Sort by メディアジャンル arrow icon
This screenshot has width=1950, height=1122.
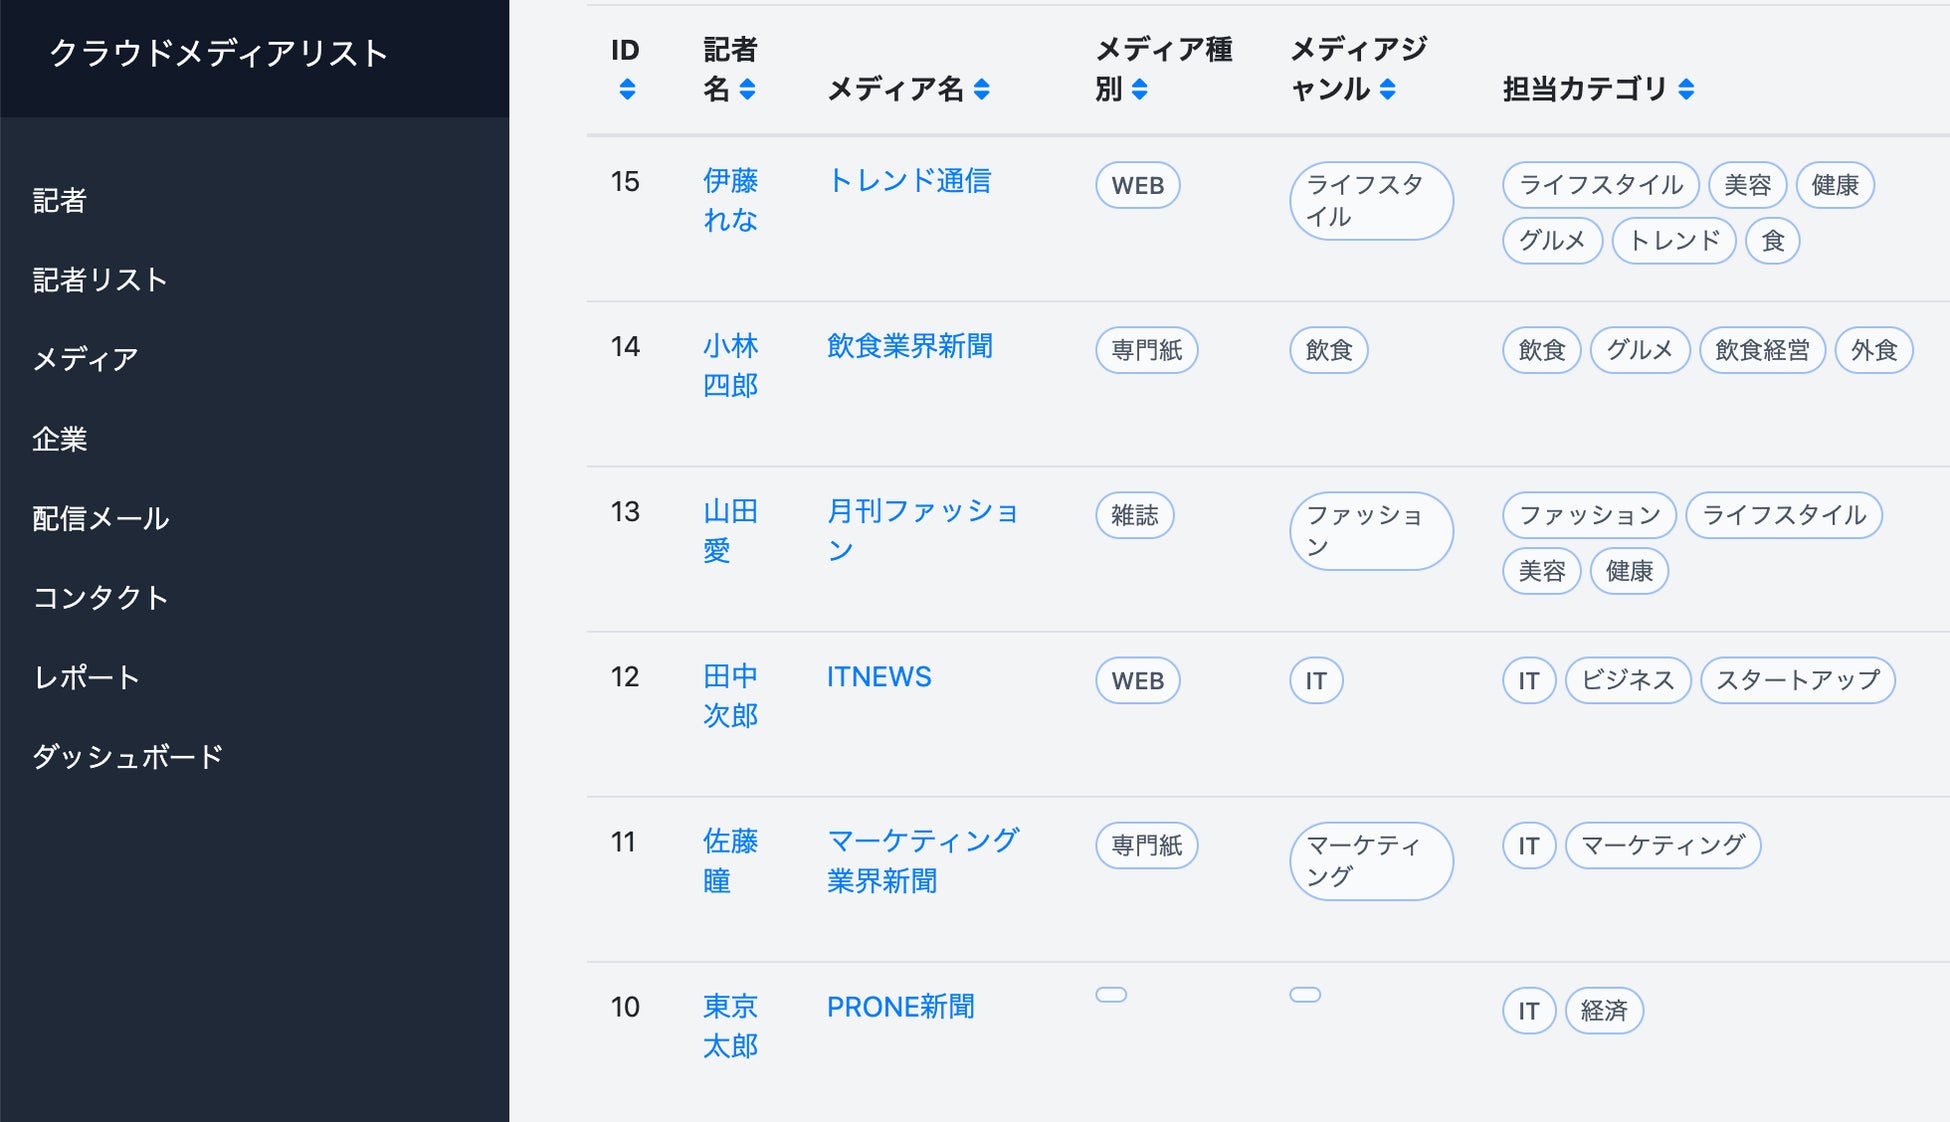1387,90
